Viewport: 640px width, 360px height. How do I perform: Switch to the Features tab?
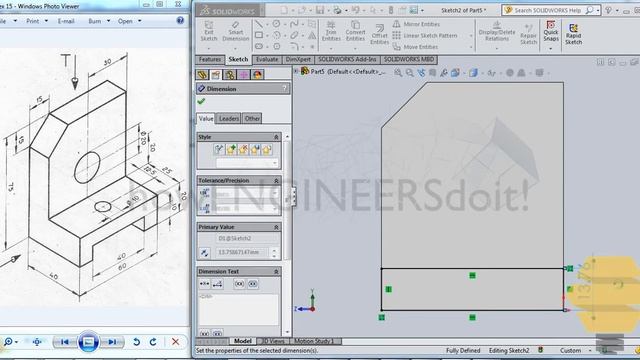210,60
